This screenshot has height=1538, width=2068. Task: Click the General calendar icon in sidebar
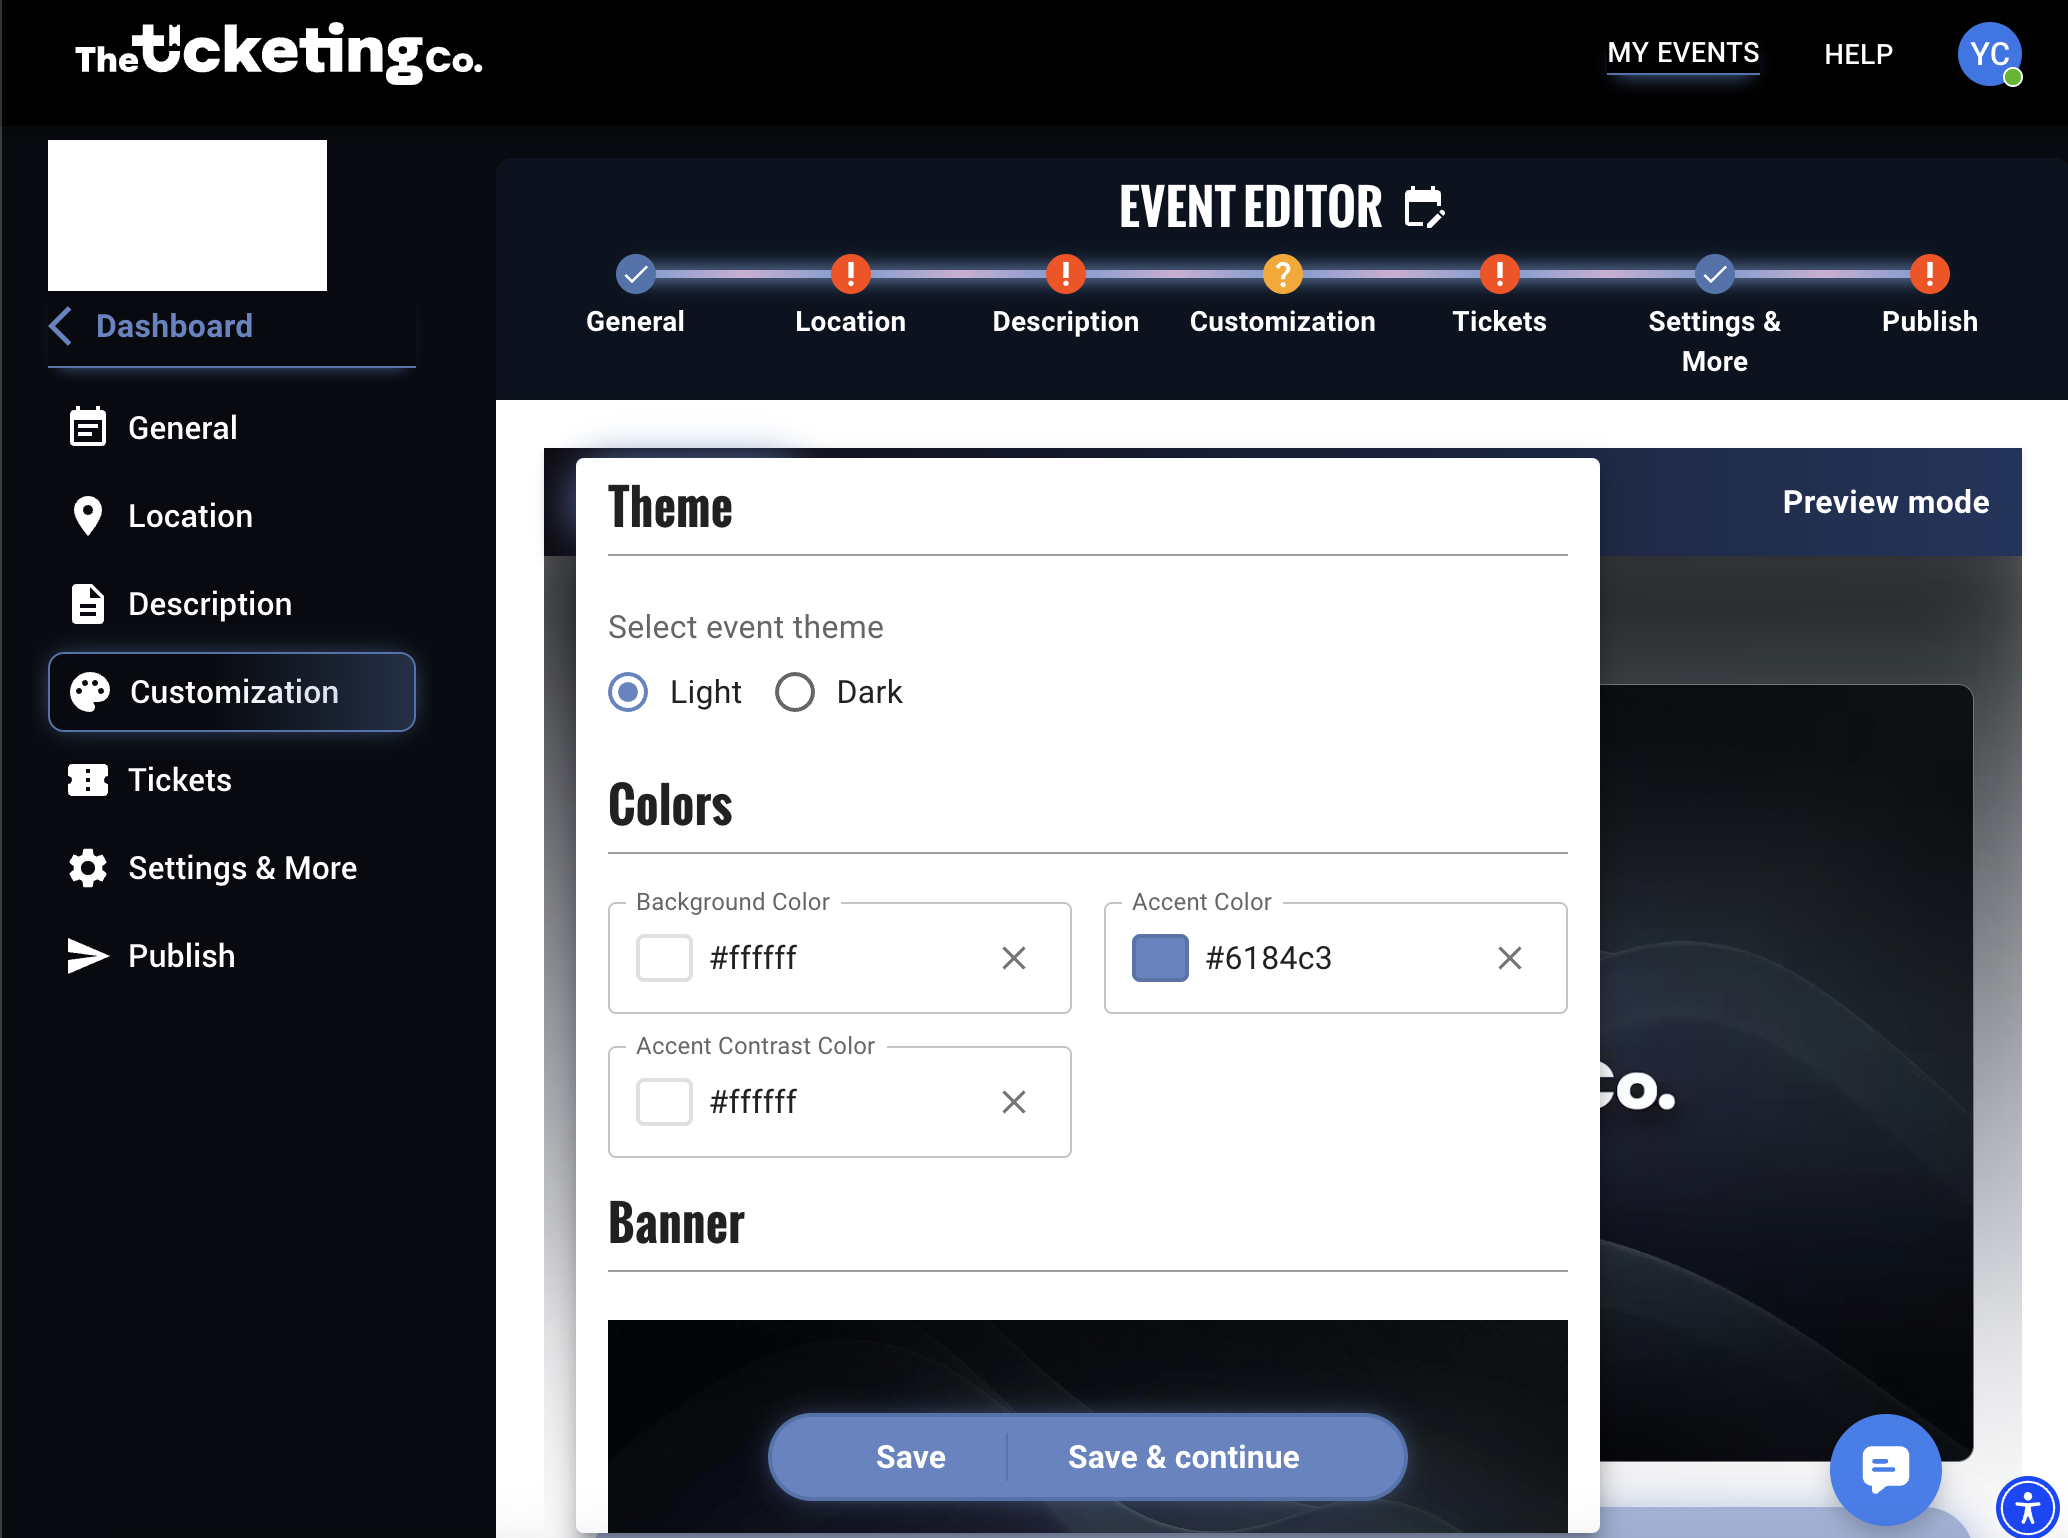pos(87,428)
